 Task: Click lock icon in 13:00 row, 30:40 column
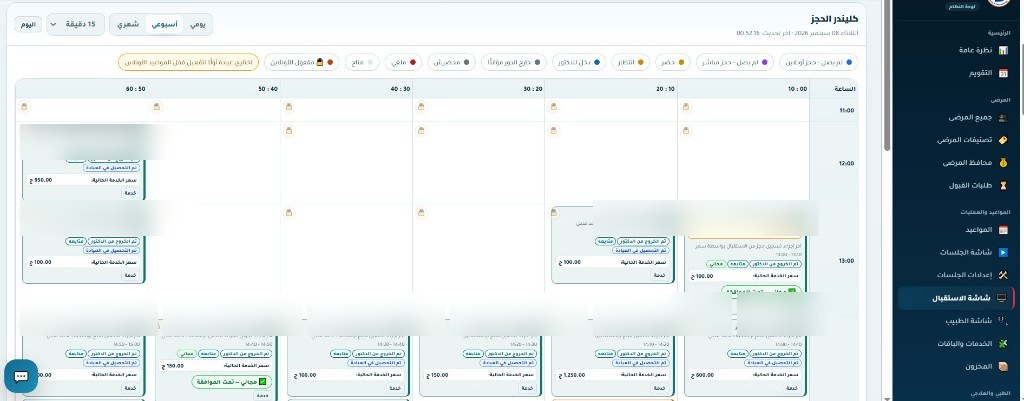pos(289,212)
